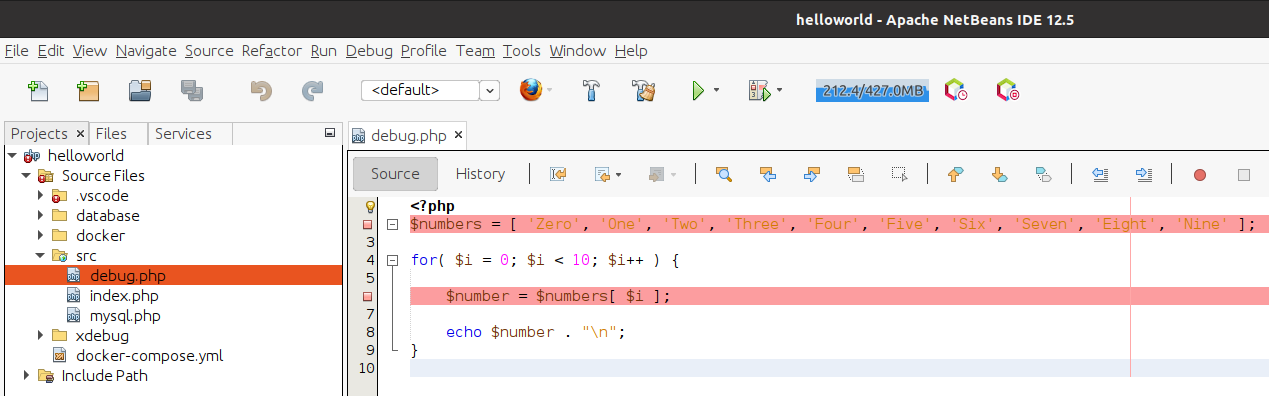Click the Debug Project icon

[760, 91]
